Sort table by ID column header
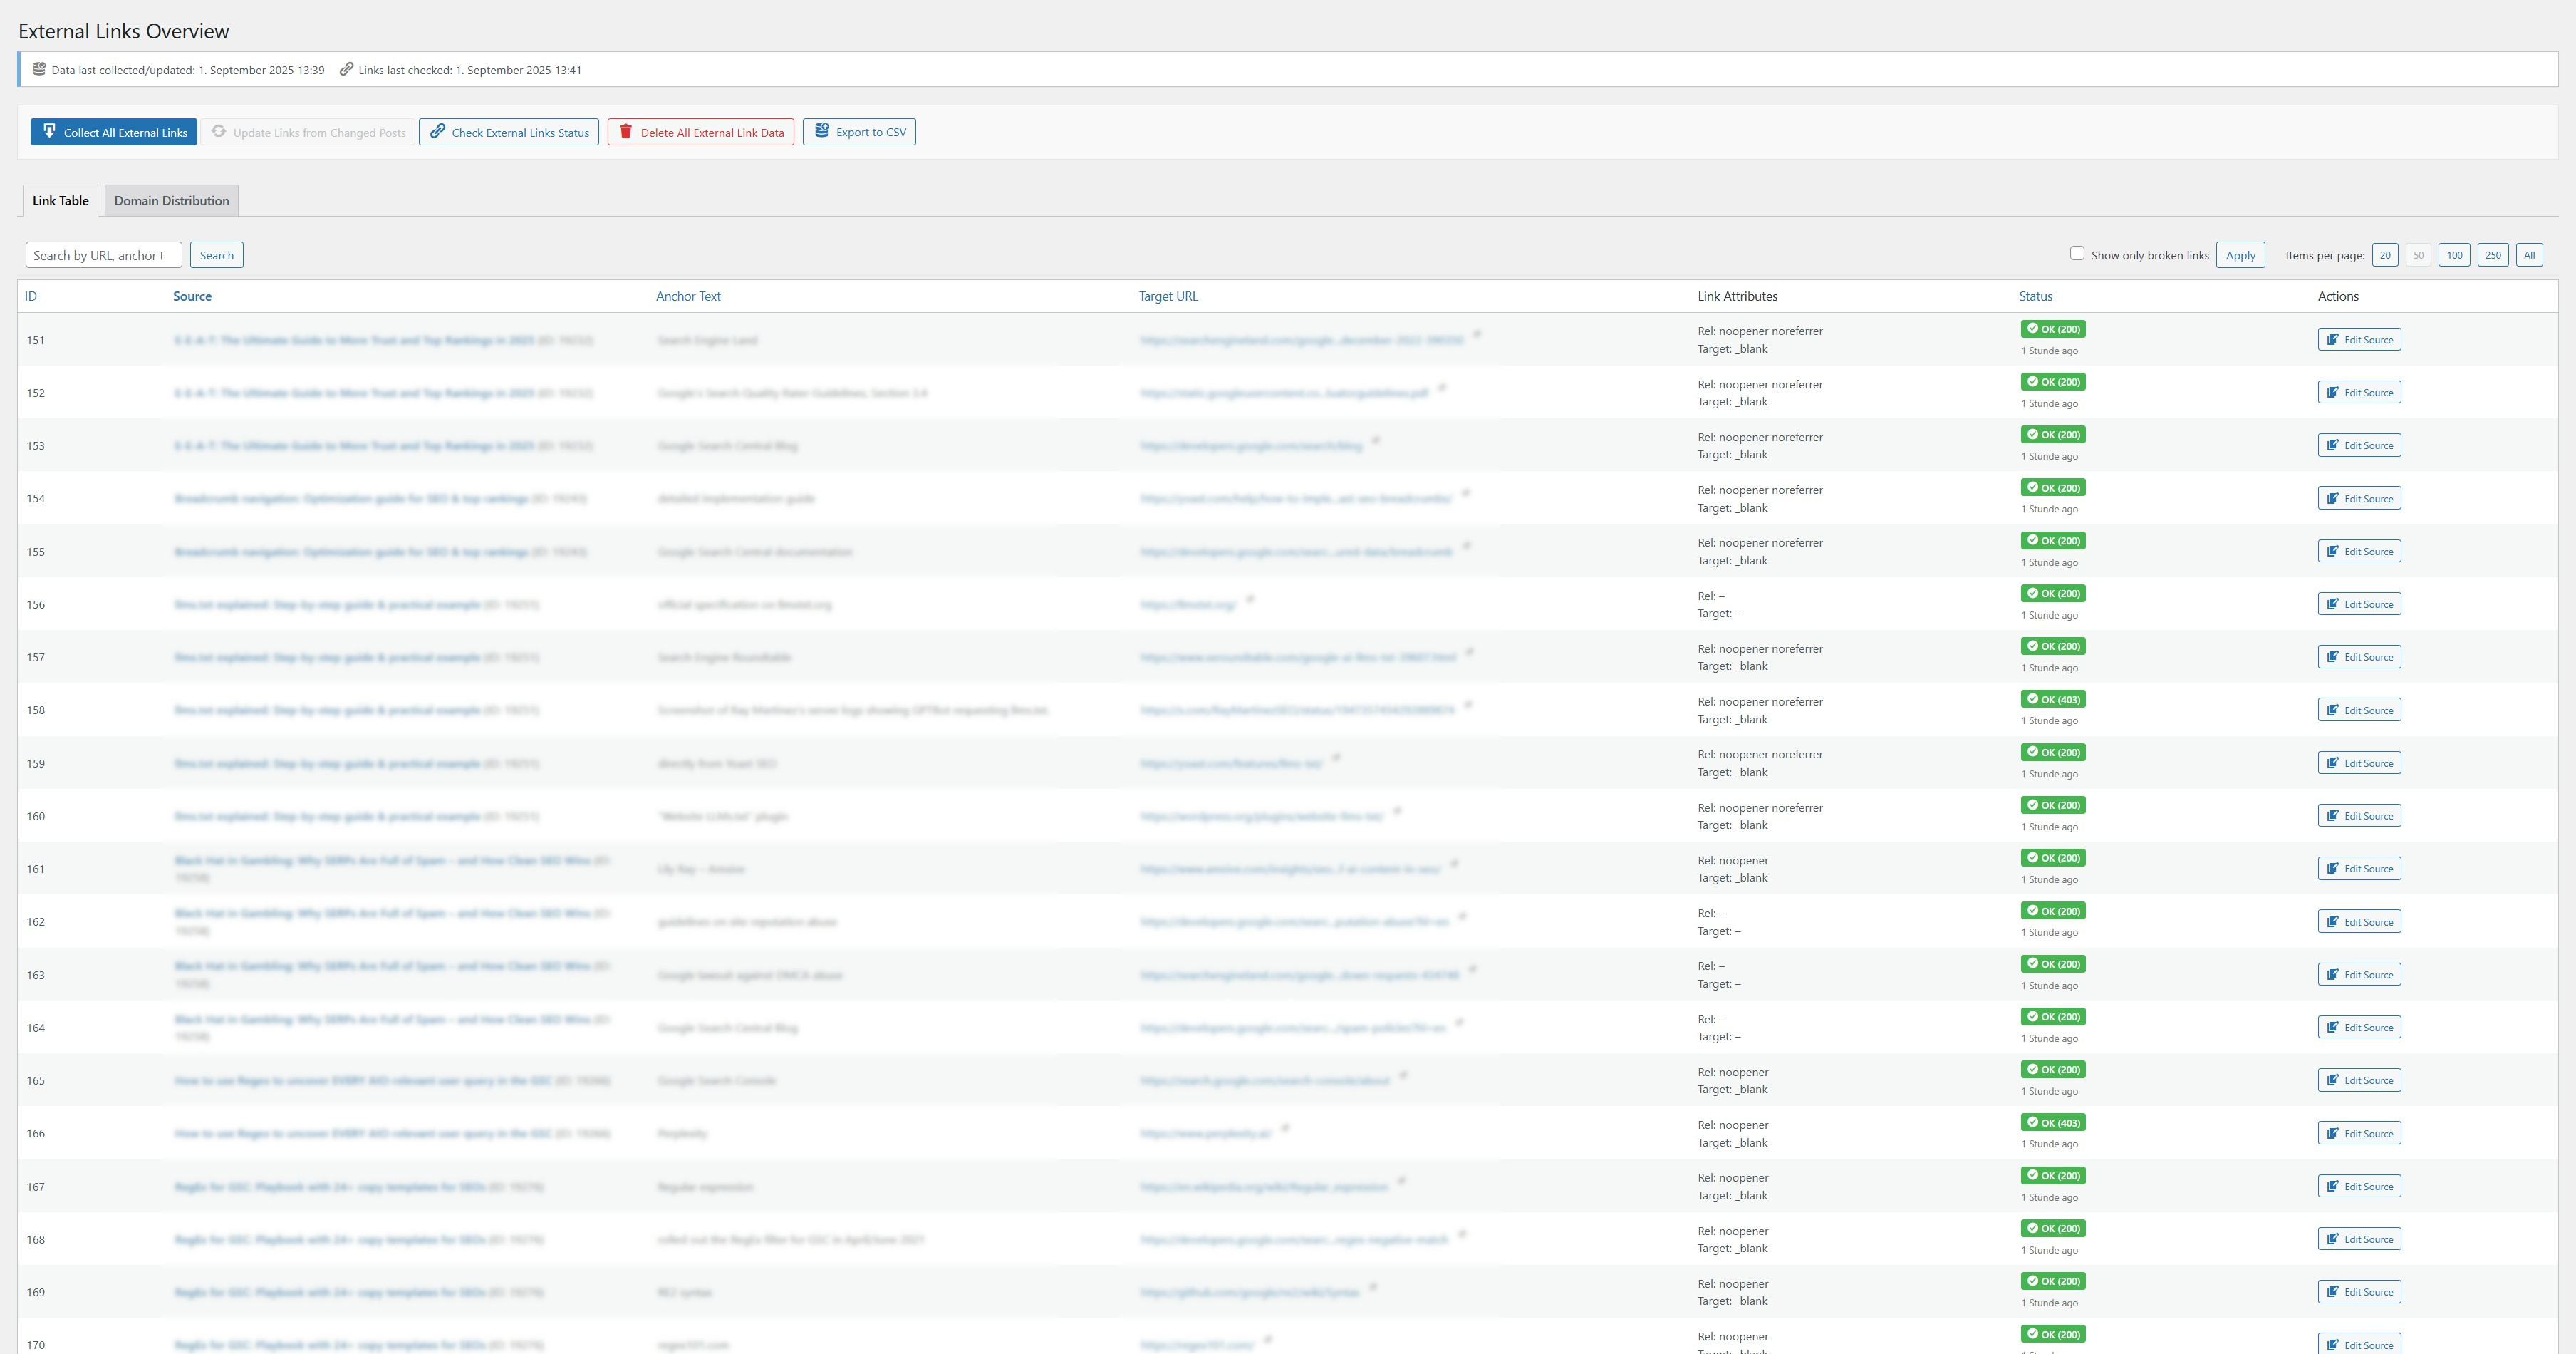2576x1354 pixels. coord(31,296)
